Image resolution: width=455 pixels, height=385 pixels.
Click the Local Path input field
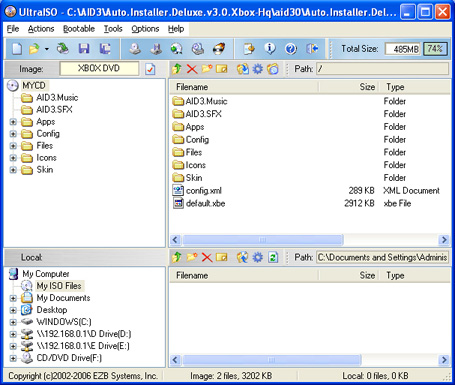click(x=382, y=257)
